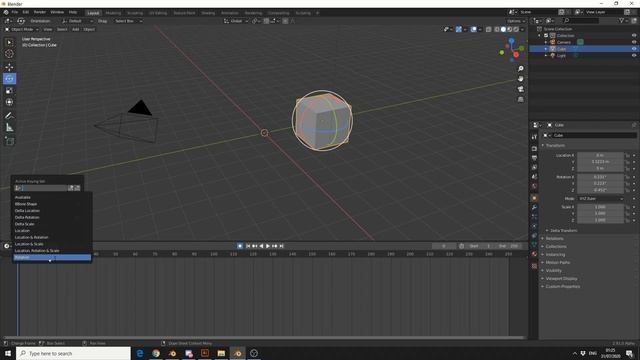Toggle visibility eye of Cube in outliner
The height and width of the screenshot is (360, 640).
point(634,49)
